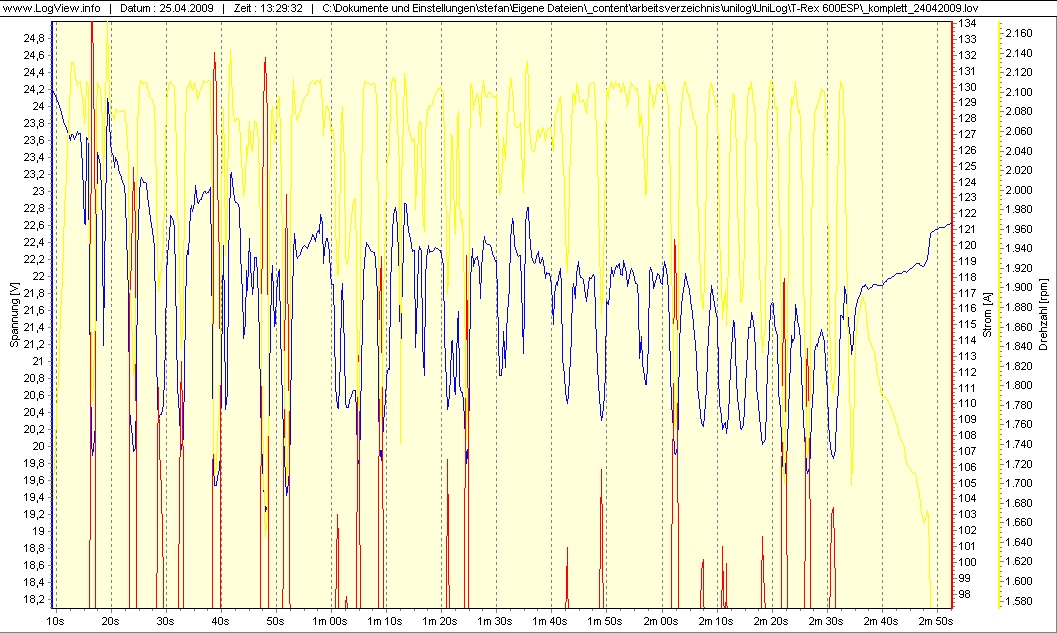Screen dimensions: 1057x633
Task: Click the 1m 00s time axis marker
Action: (x=329, y=621)
